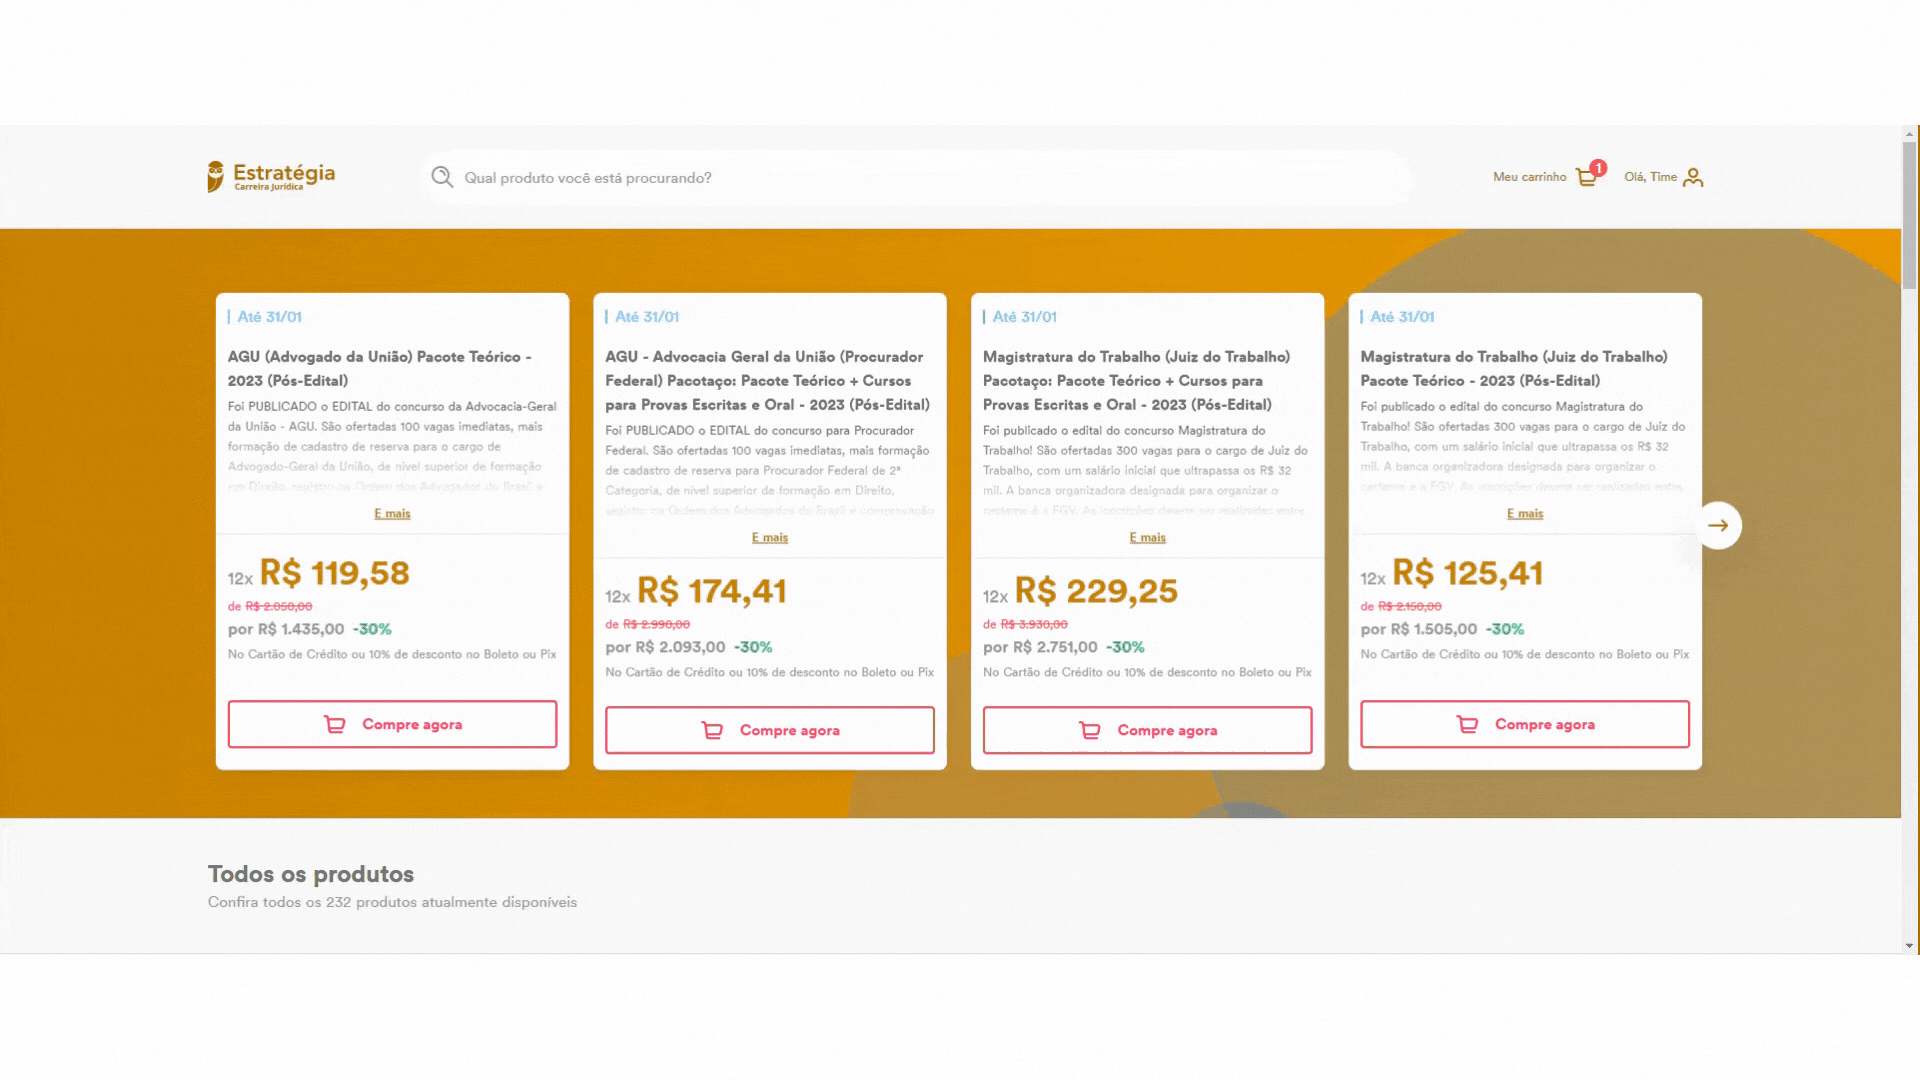
Task: Expand 'E mais' on Magistratura Pacote Teórico card
Action: (x=1525, y=514)
